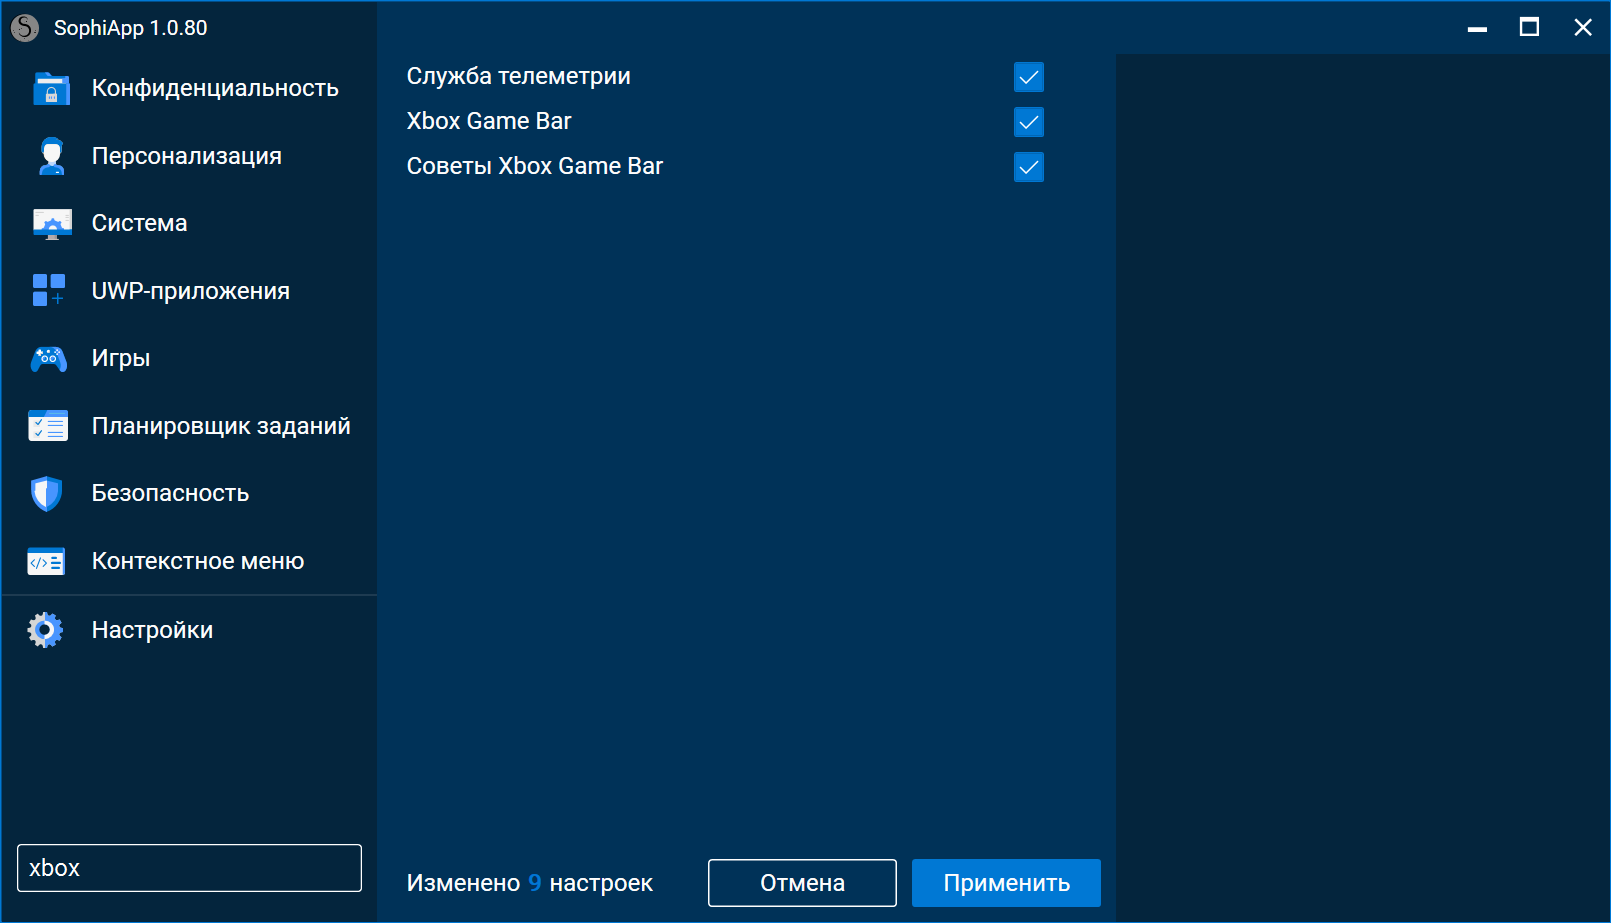
Task: Minimize the SophiApp window
Action: (x=1477, y=28)
